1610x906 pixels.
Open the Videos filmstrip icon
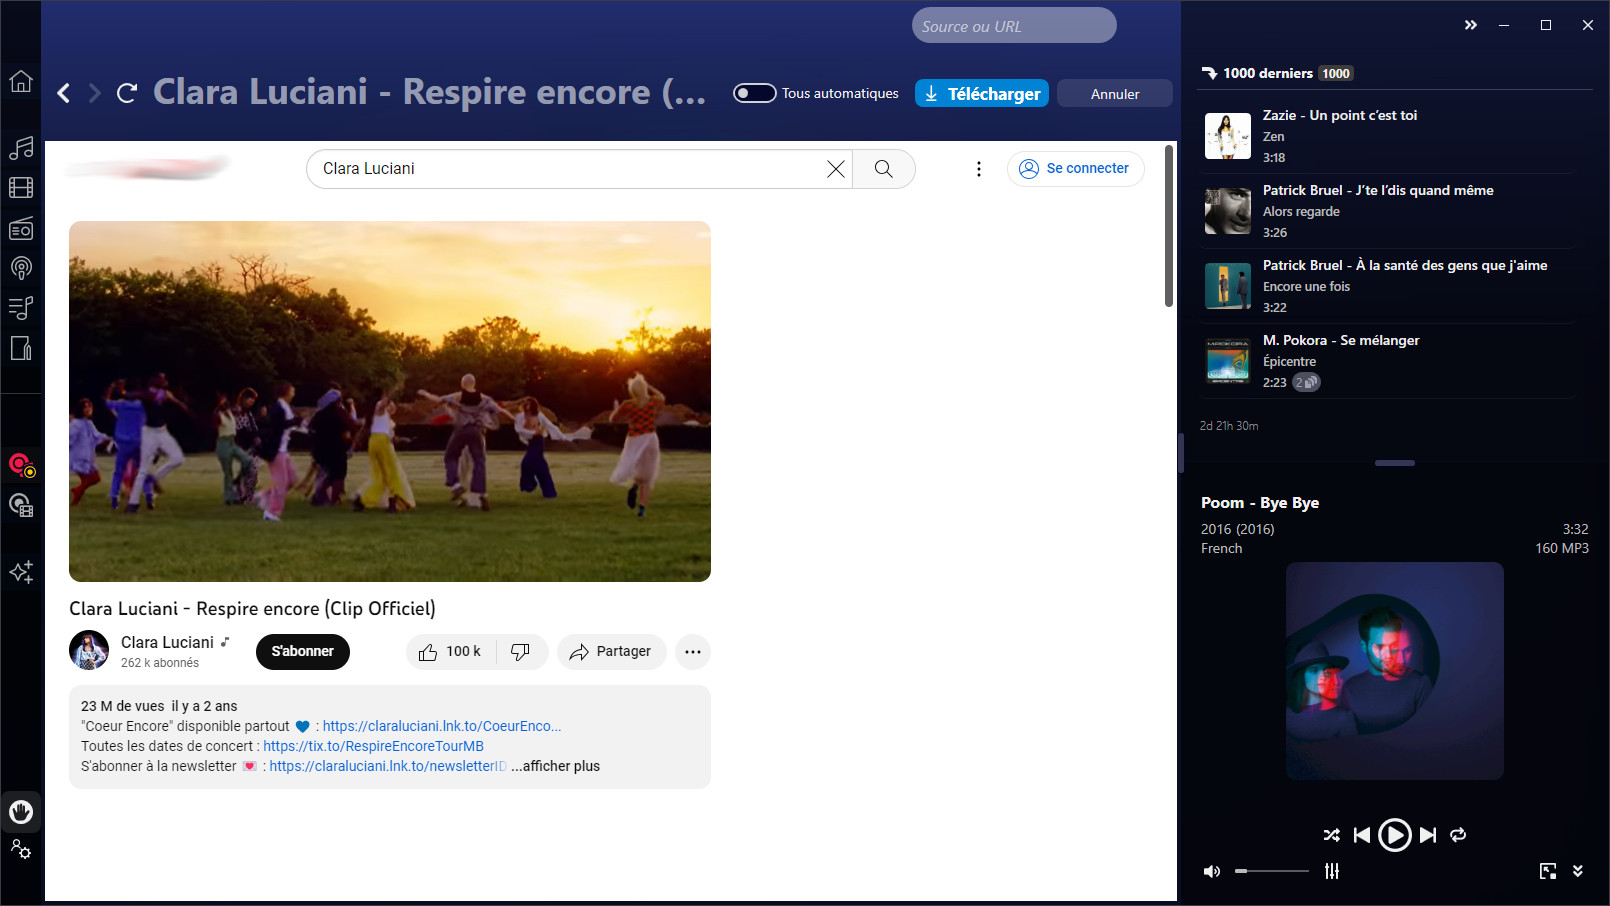point(21,188)
